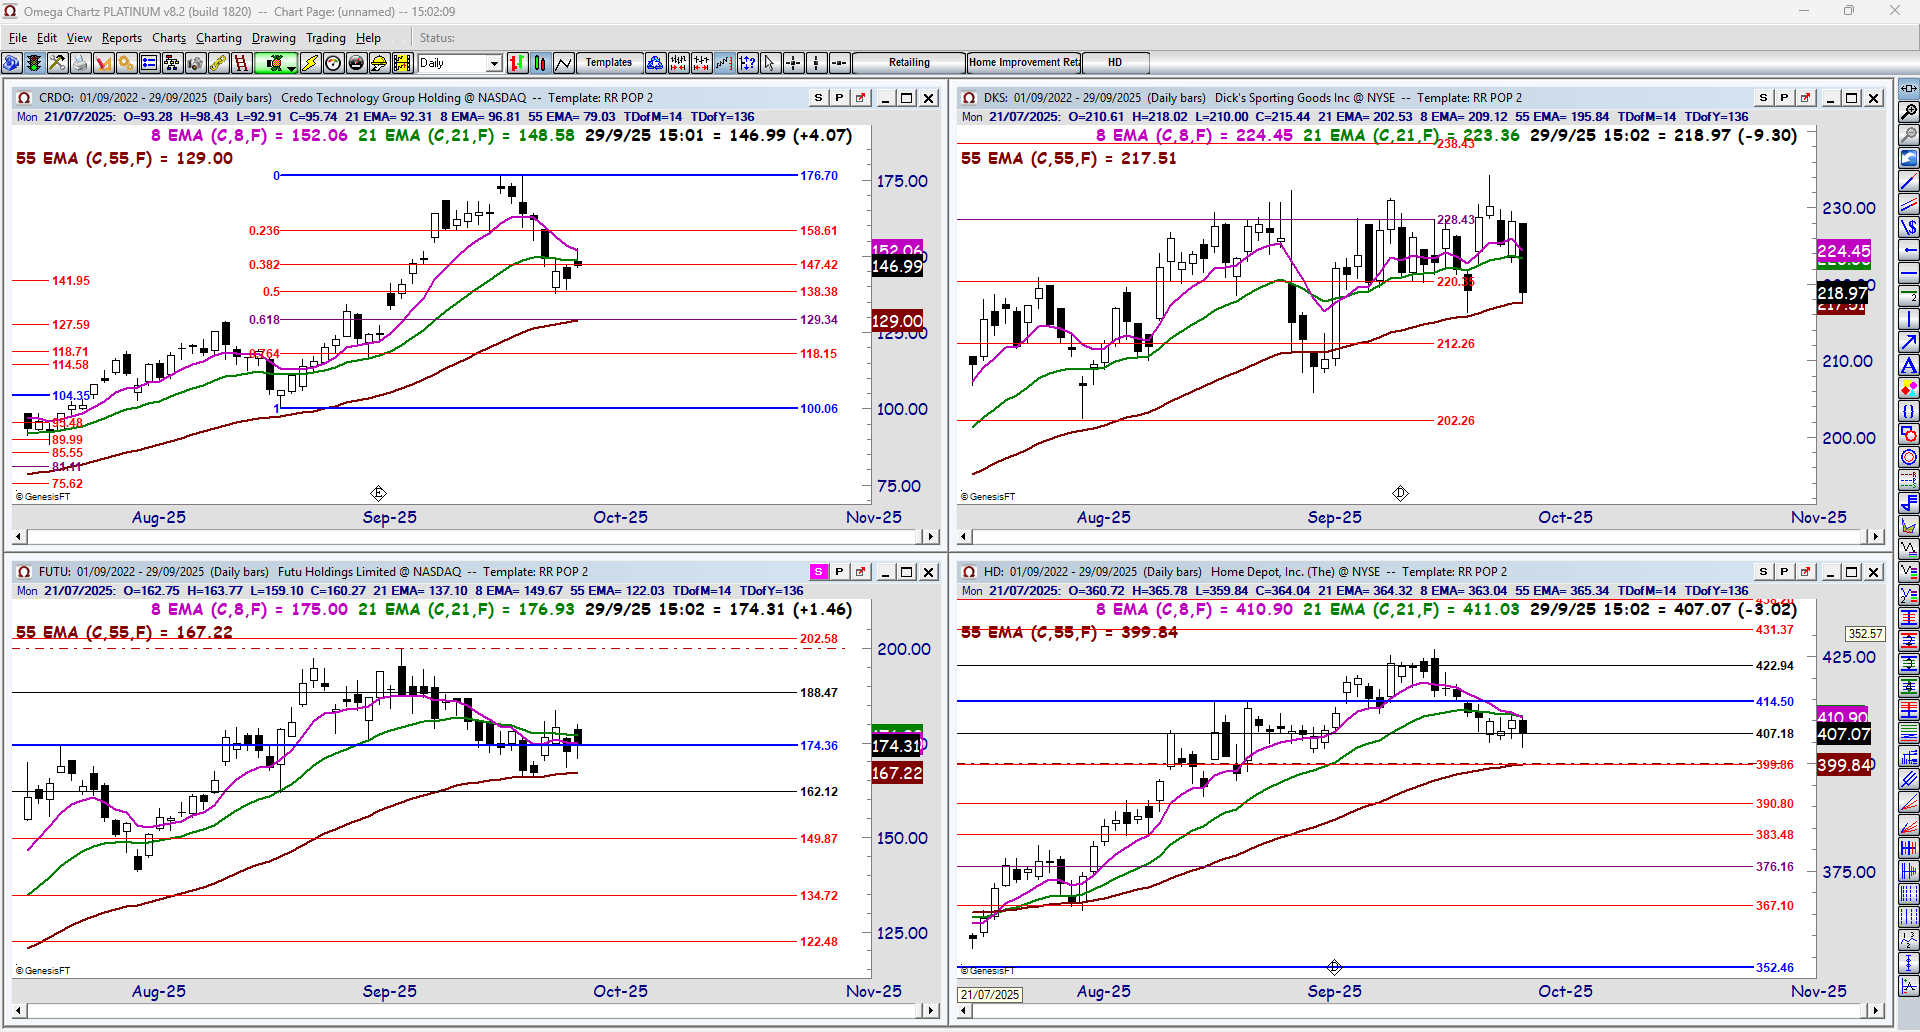The width and height of the screenshot is (1920, 1032).
Task: Open the View menu
Action: (x=79, y=38)
